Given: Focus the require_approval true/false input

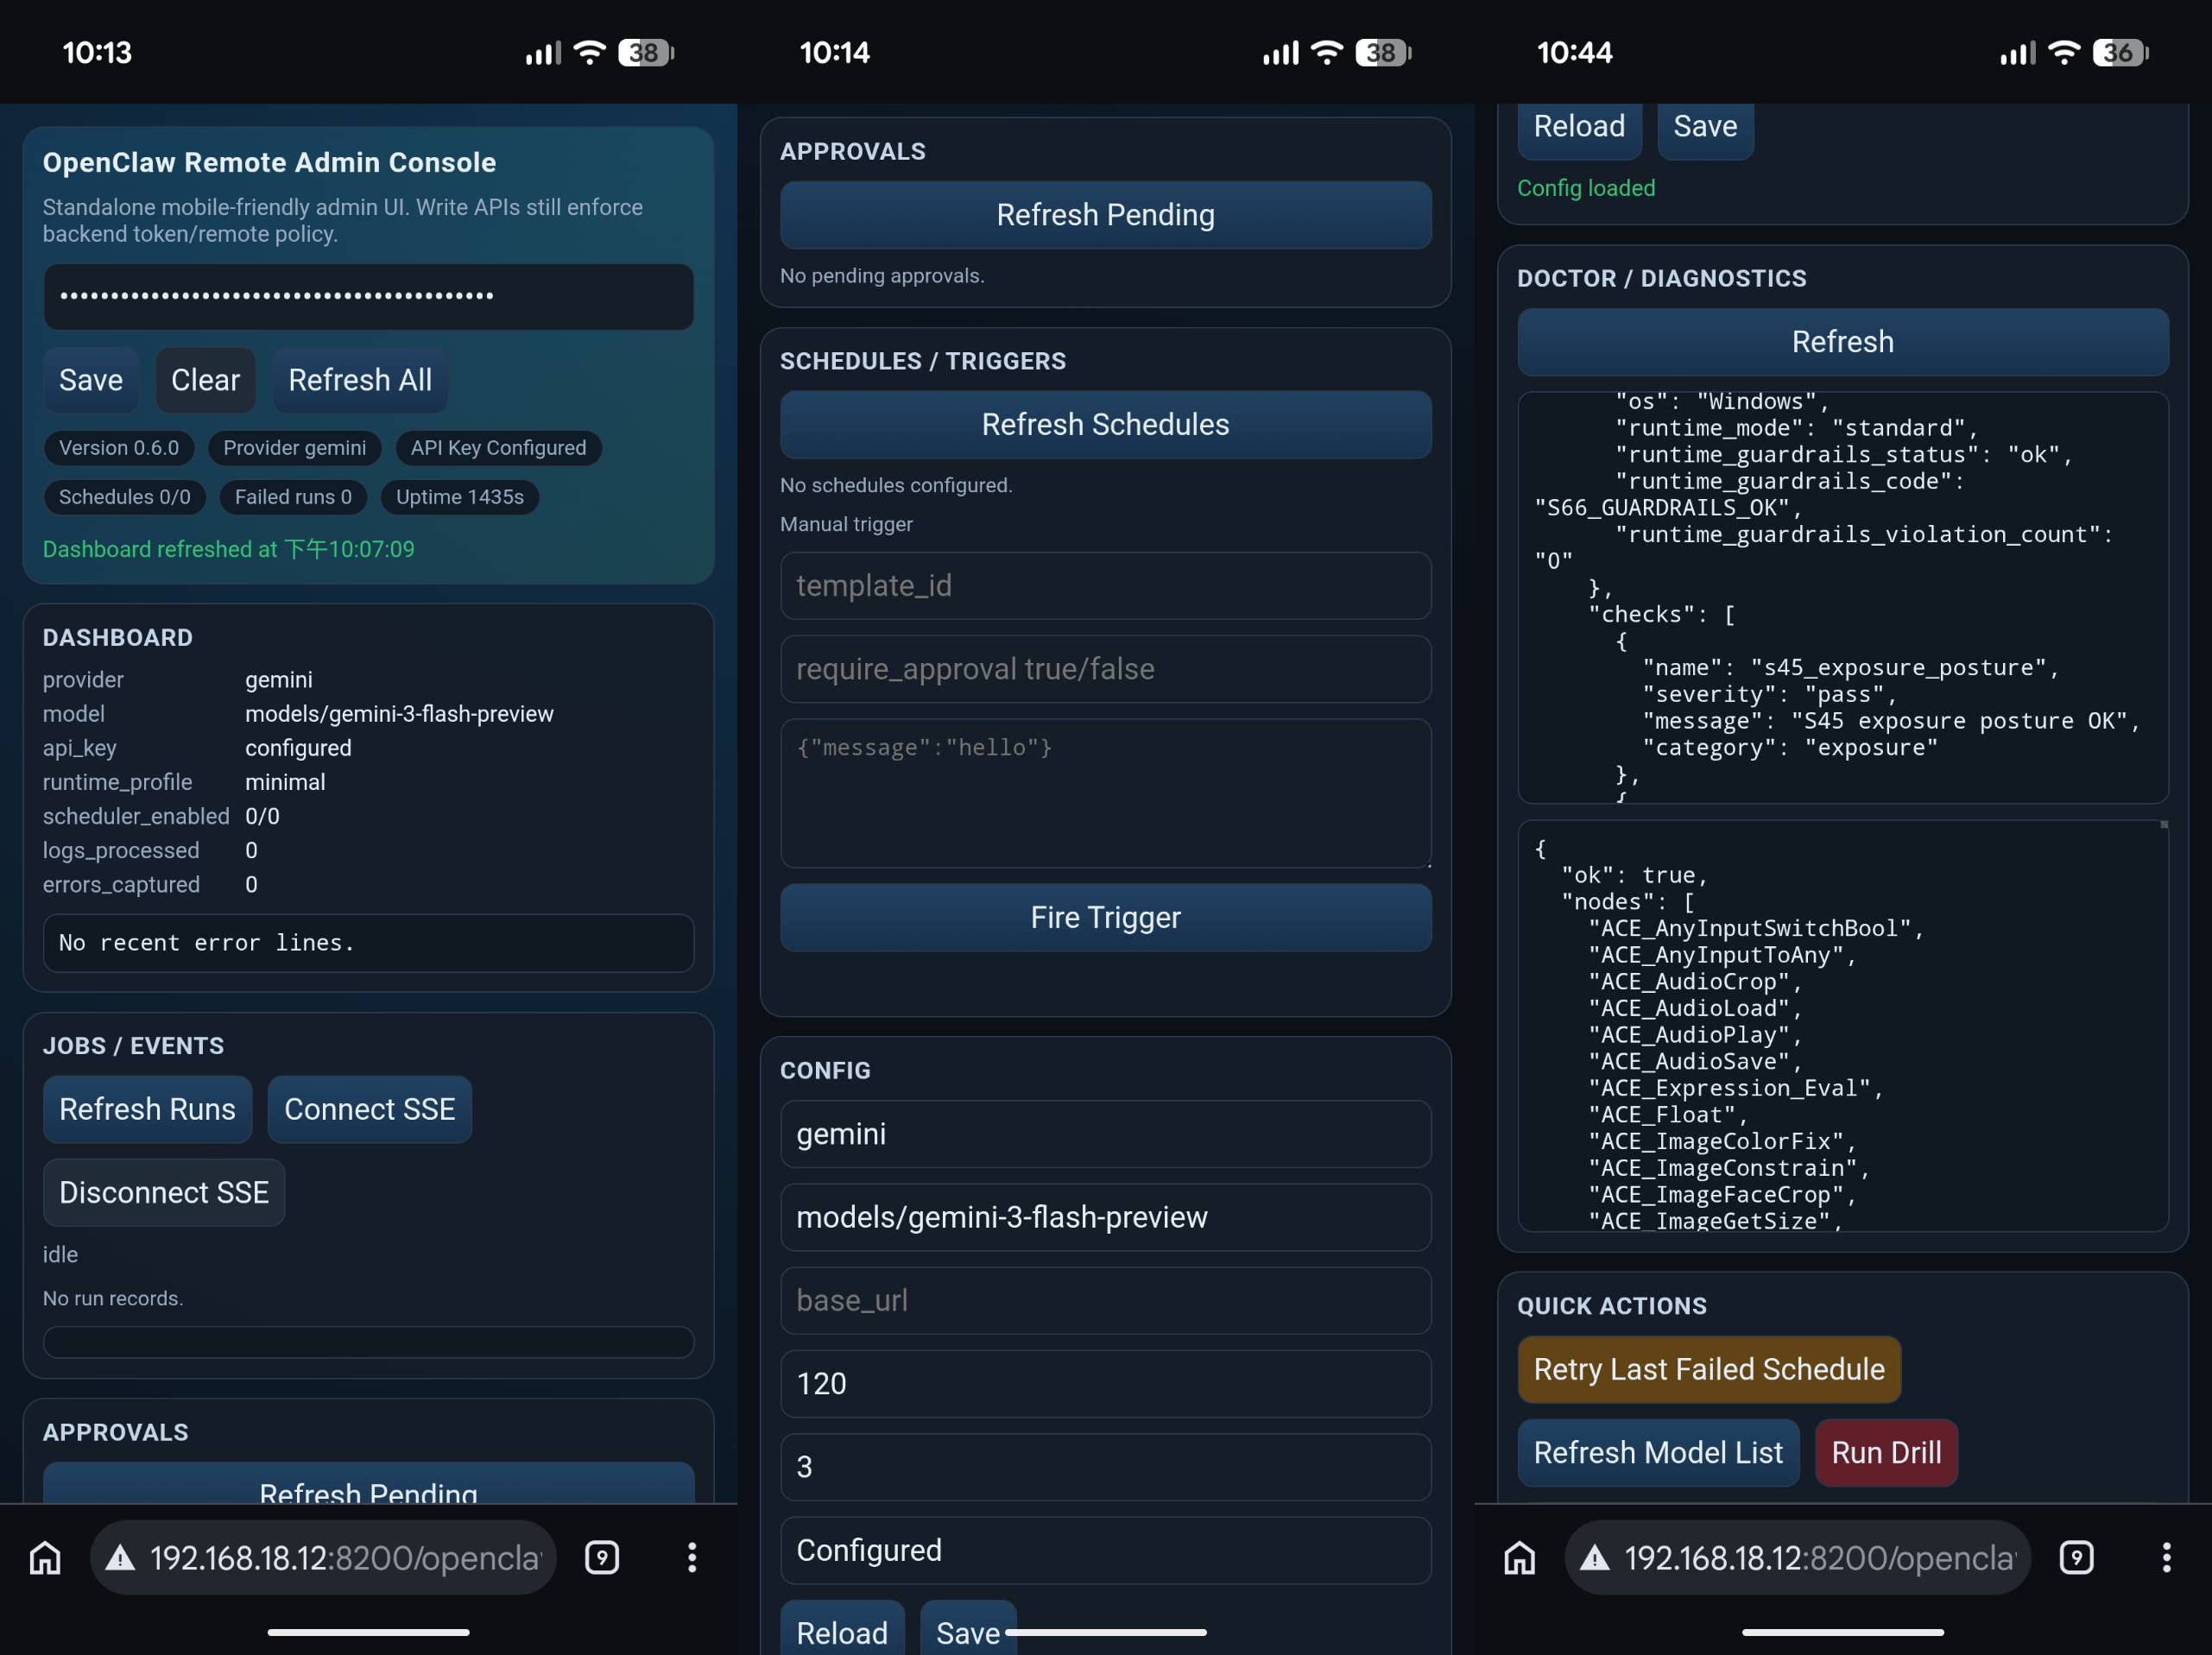Looking at the screenshot, I should [x=1105, y=668].
